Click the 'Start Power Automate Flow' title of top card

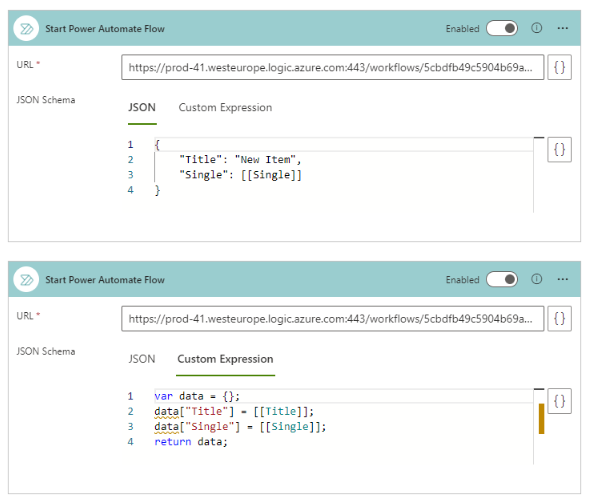(x=105, y=29)
